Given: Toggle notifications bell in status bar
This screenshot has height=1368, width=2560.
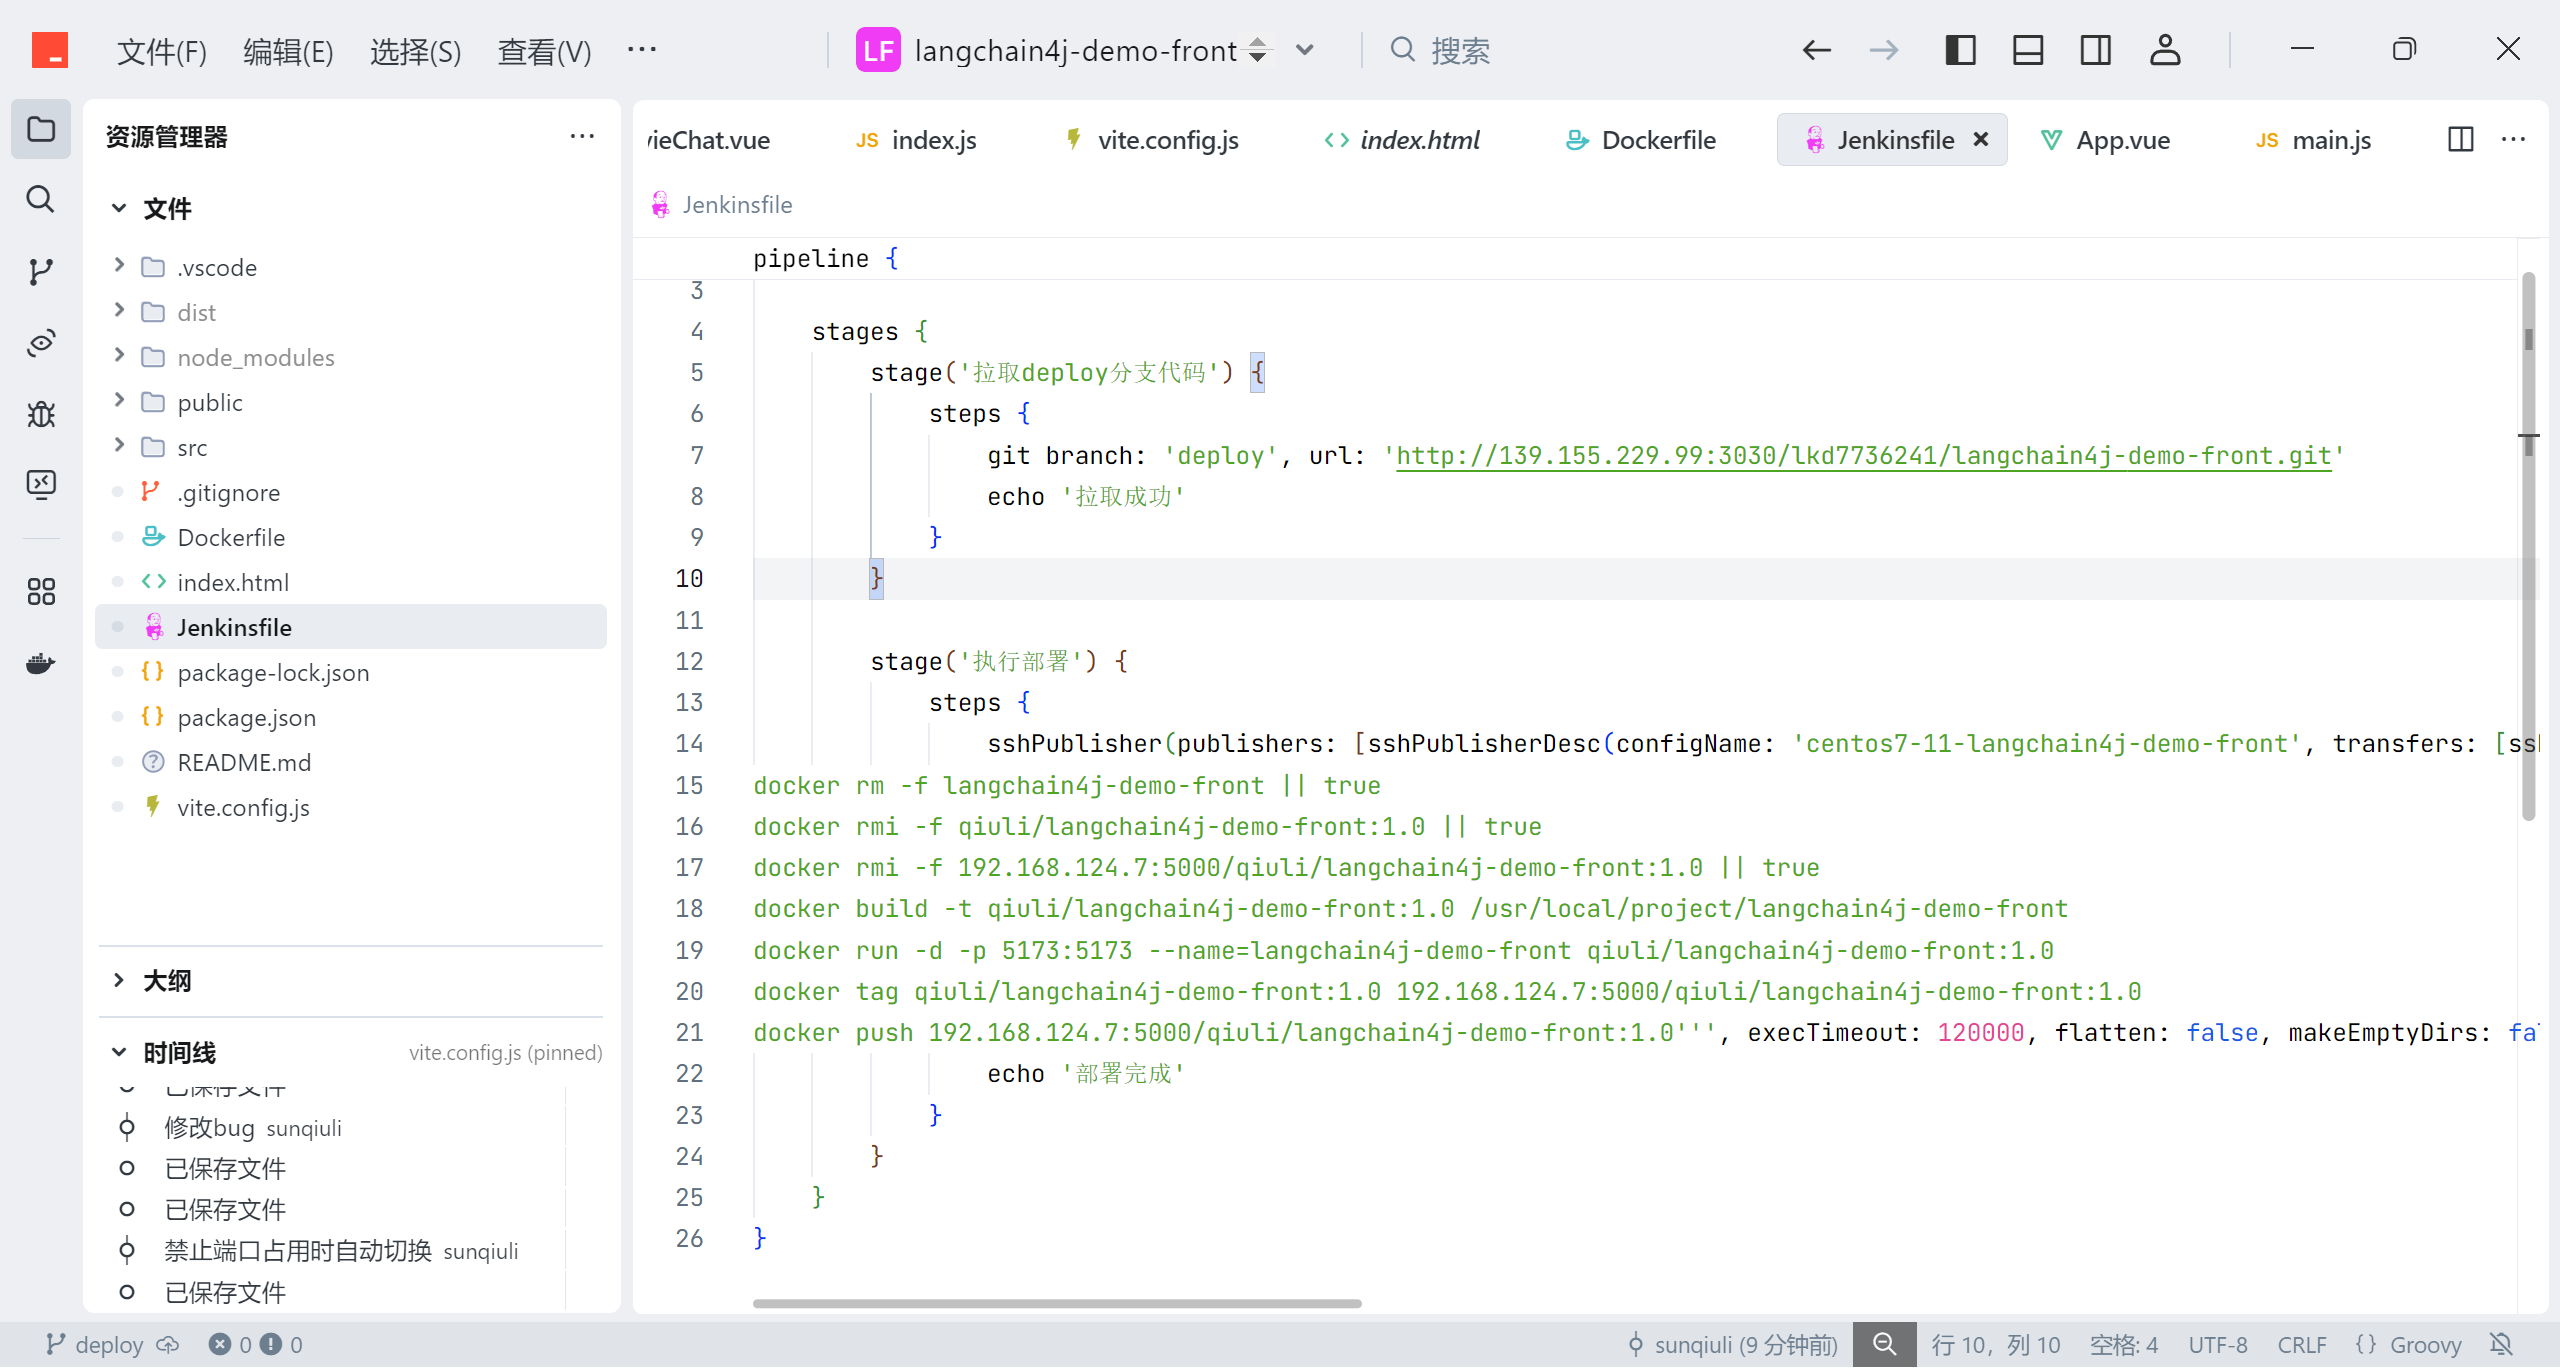Looking at the screenshot, I should pyautogui.click(x=2501, y=1344).
